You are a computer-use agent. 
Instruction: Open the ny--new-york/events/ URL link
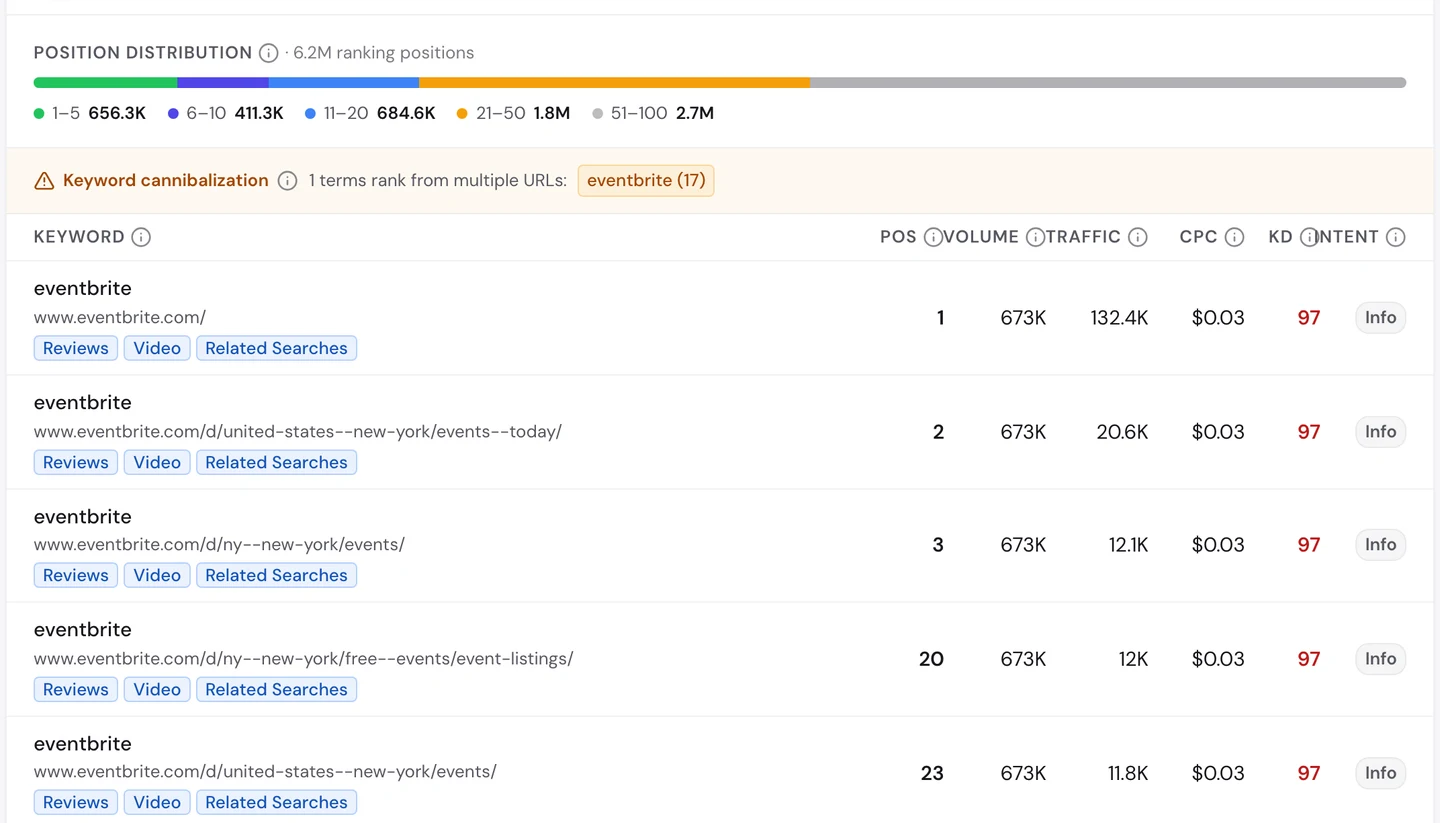(x=219, y=545)
